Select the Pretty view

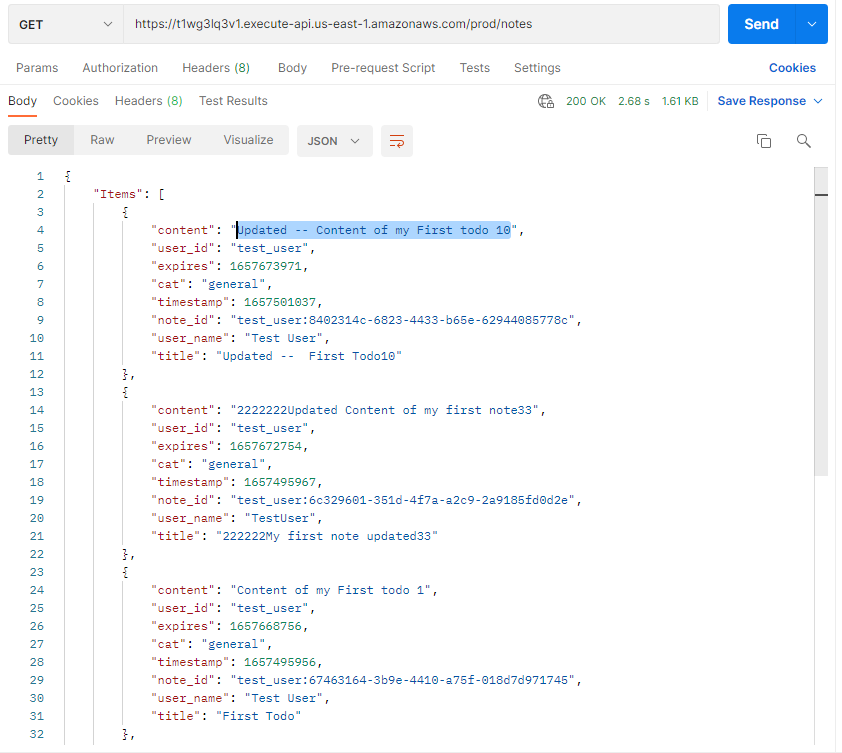[x=41, y=140]
